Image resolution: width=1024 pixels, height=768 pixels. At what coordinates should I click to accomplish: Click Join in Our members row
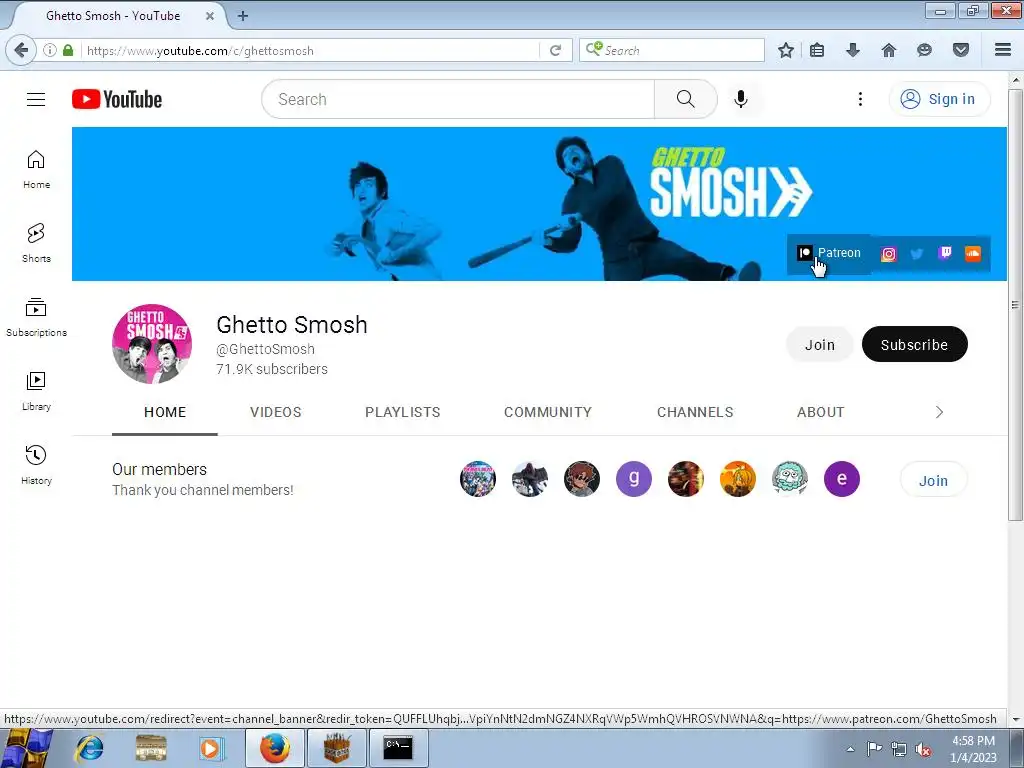coord(933,480)
